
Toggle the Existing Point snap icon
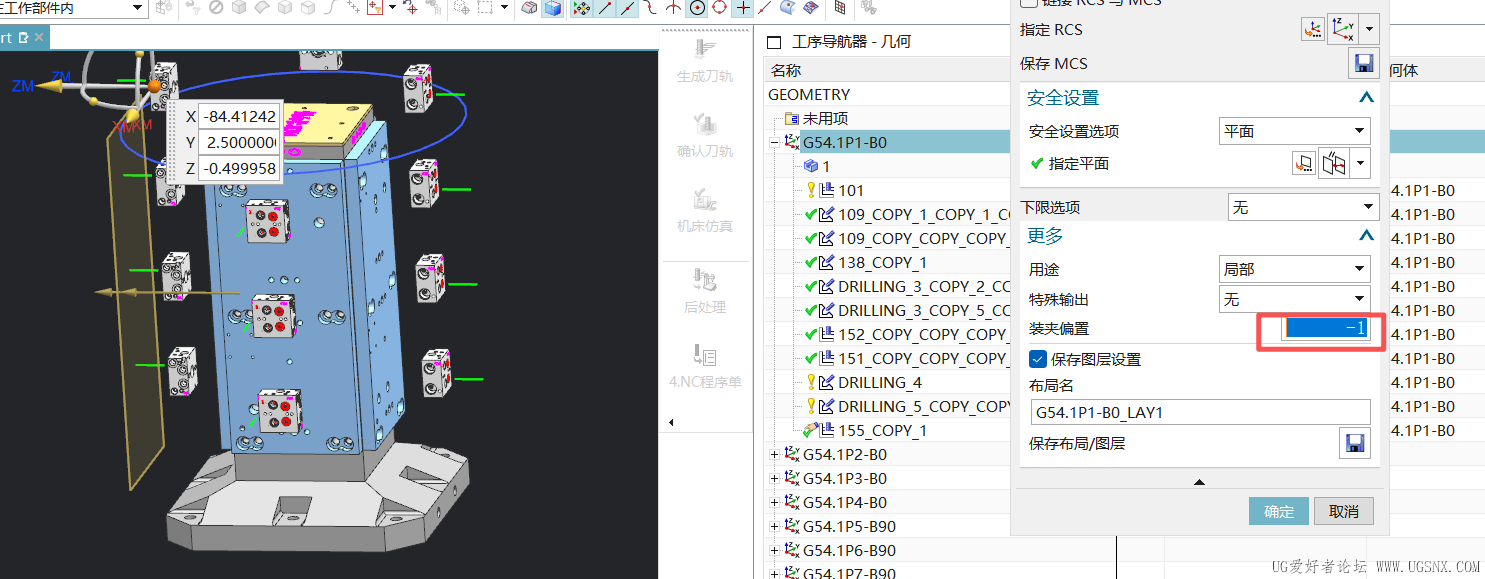click(743, 9)
